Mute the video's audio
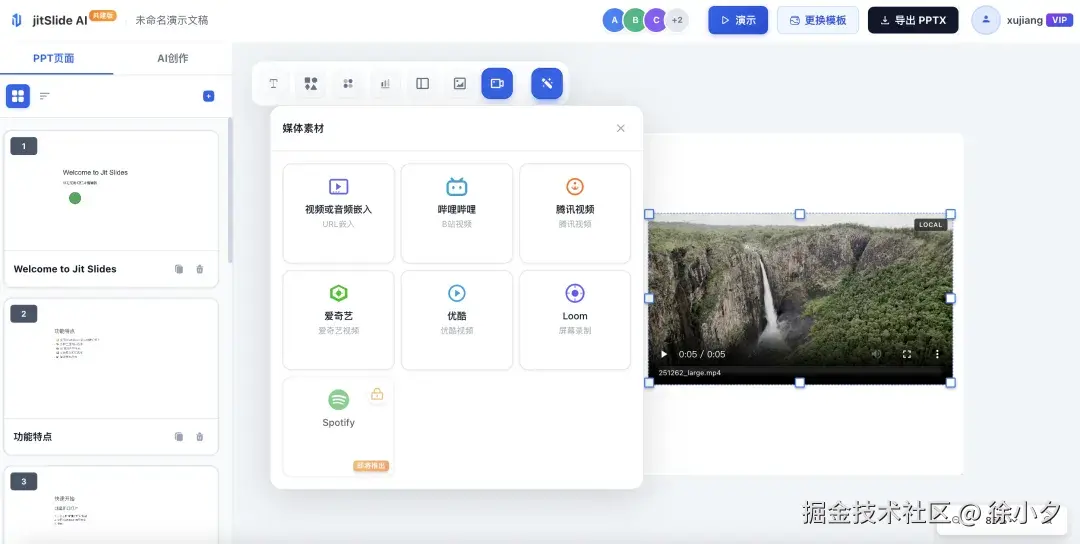1080x544 pixels. pos(876,354)
